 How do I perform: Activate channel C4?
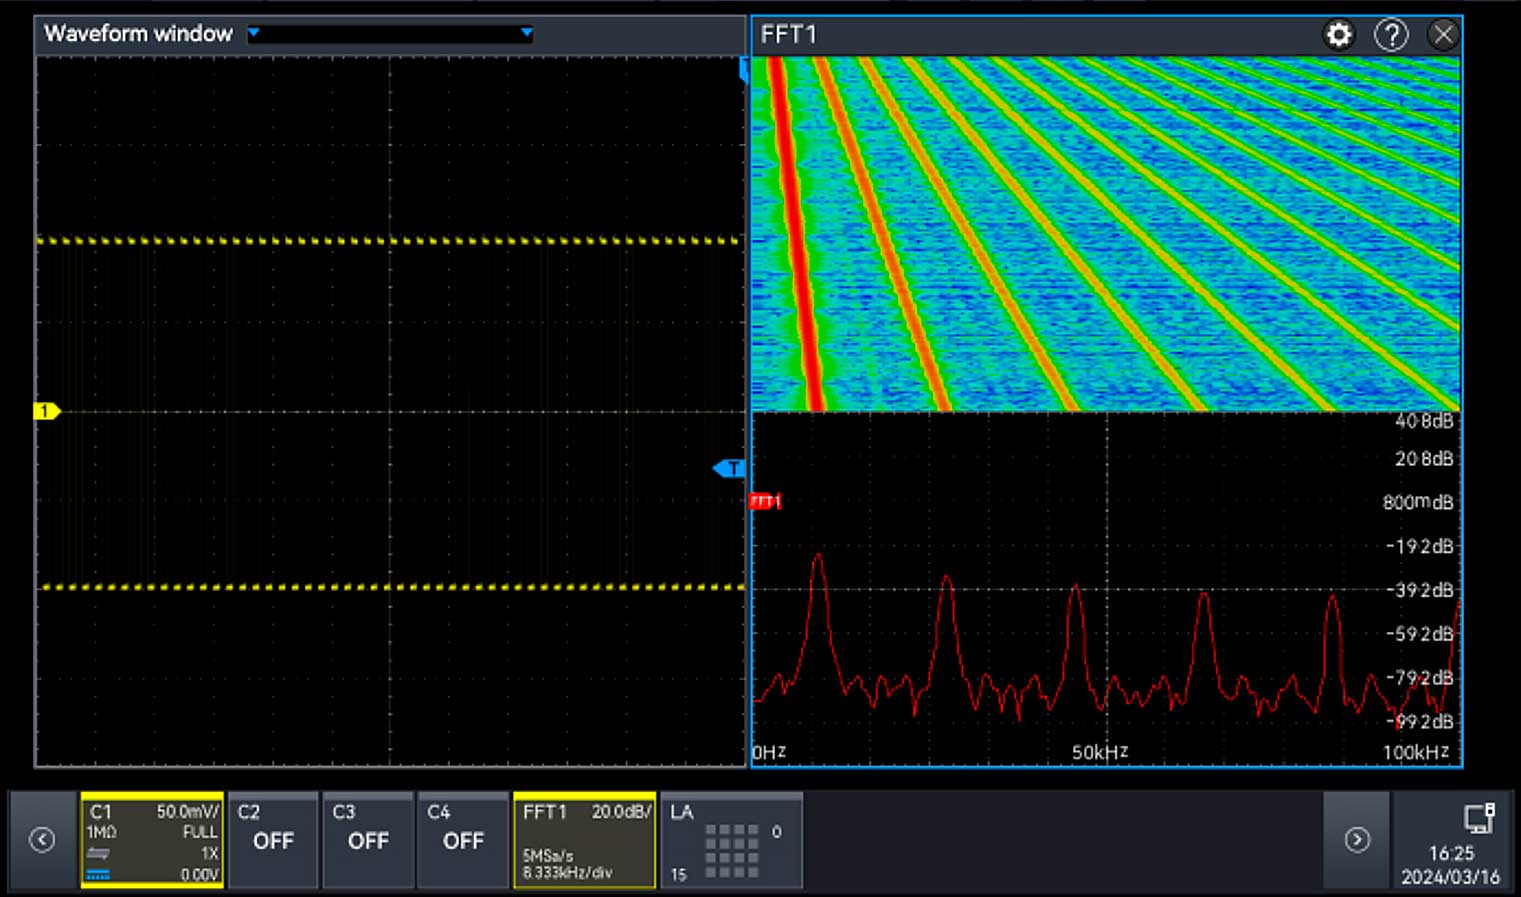point(462,840)
